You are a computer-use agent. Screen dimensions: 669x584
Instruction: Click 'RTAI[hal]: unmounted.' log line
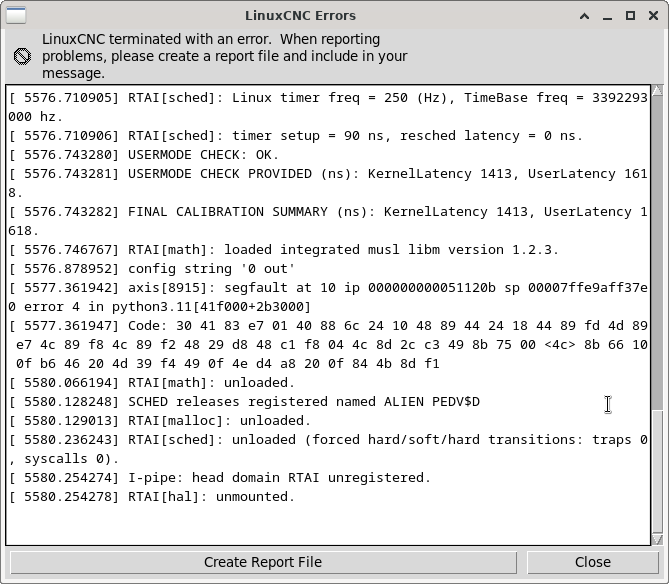(x=151, y=497)
